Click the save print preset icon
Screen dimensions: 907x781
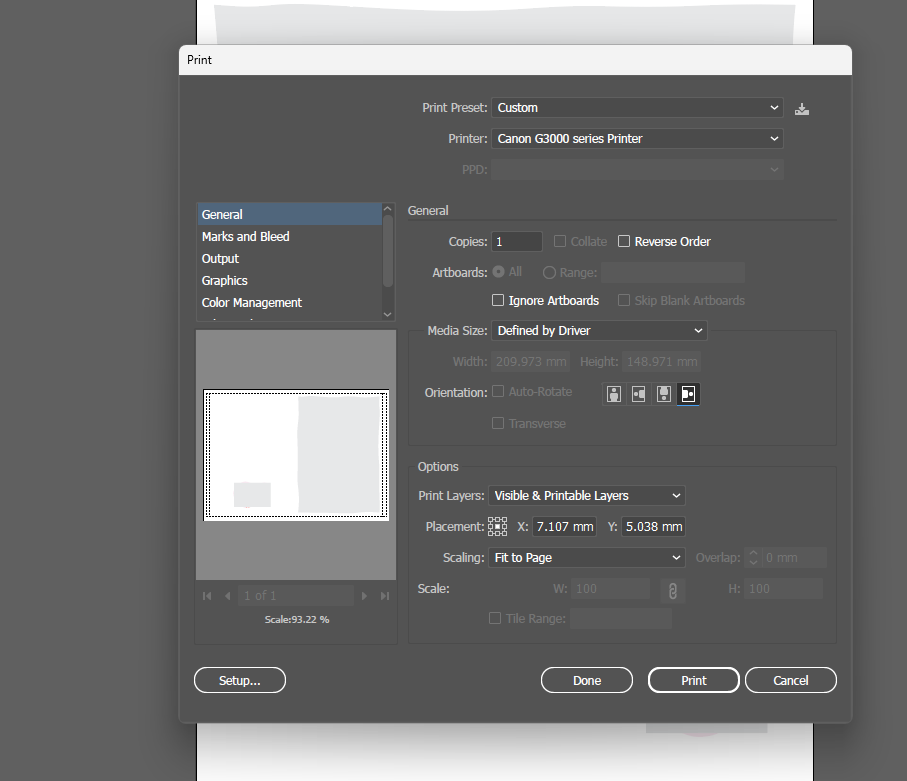[802, 108]
